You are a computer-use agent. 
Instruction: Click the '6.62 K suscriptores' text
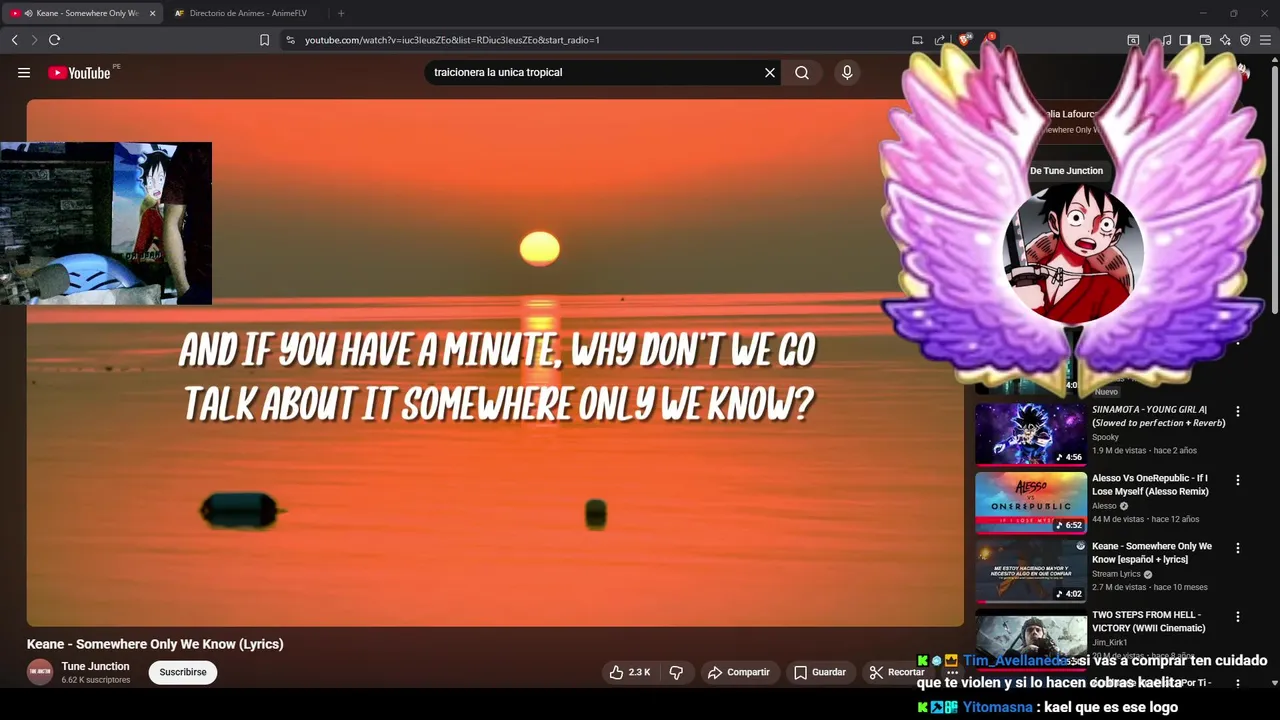coord(96,680)
